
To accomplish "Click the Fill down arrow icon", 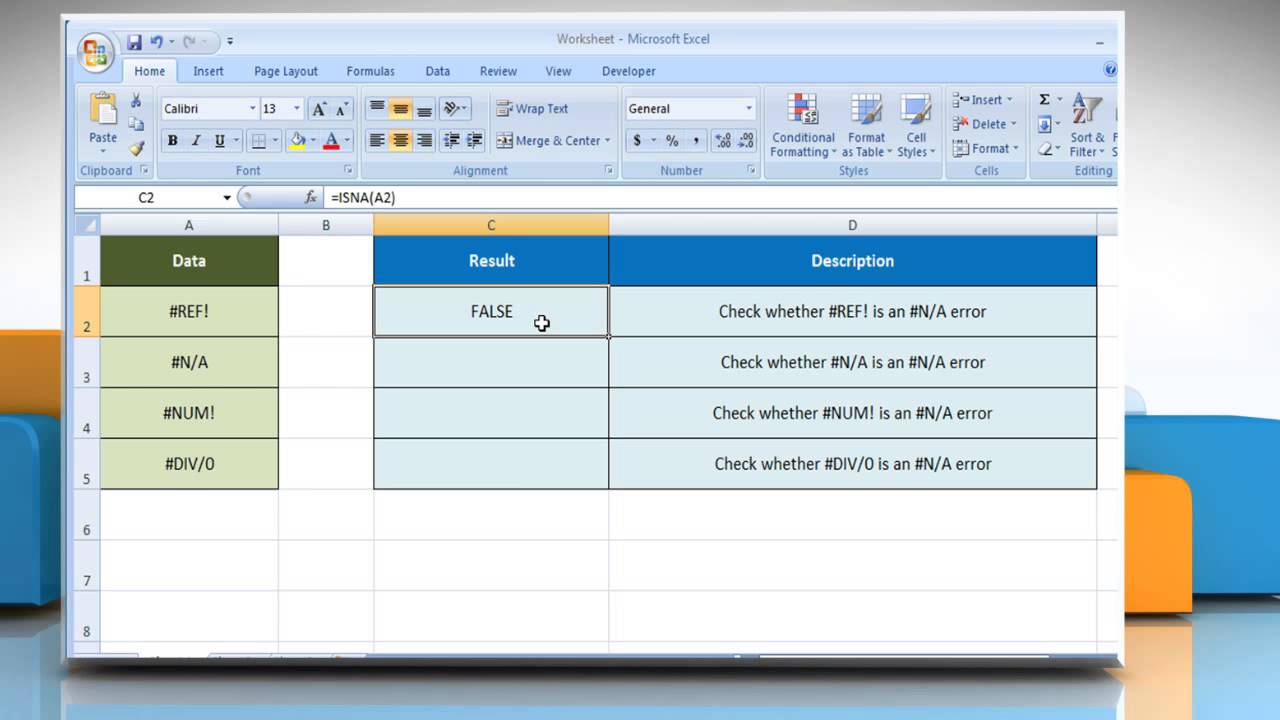I will pos(1044,124).
